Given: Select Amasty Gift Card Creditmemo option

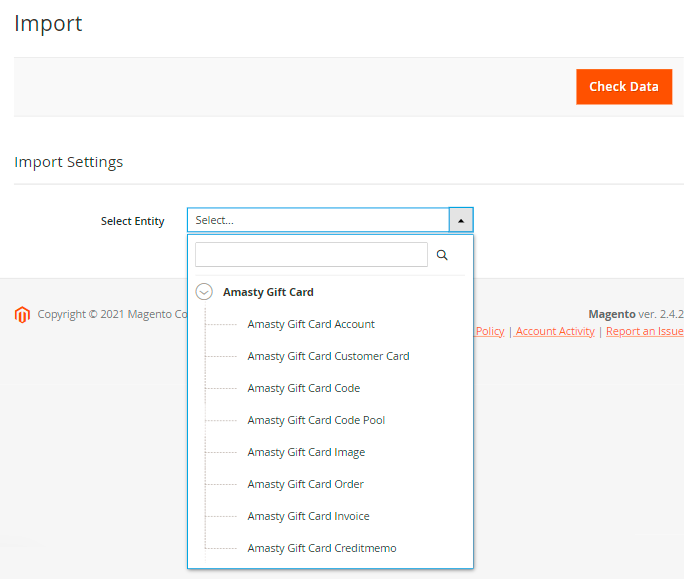Looking at the screenshot, I should 322,548.
